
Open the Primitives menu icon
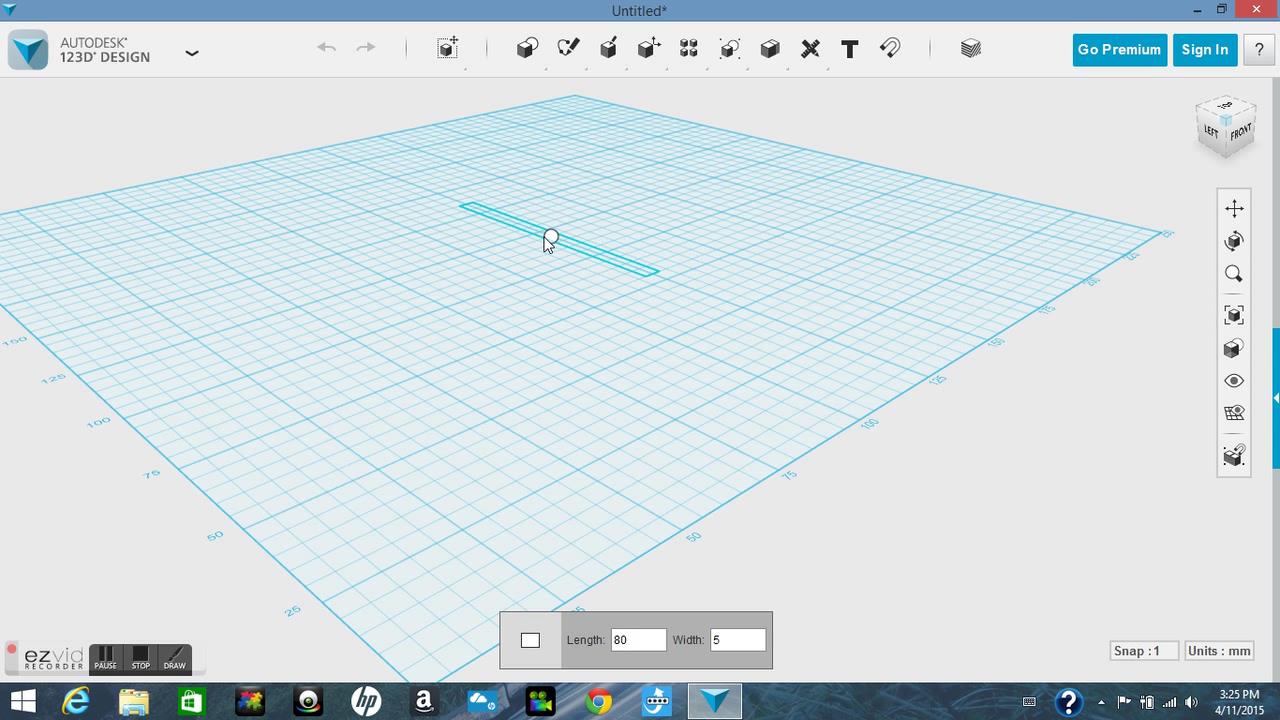[527, 48]
